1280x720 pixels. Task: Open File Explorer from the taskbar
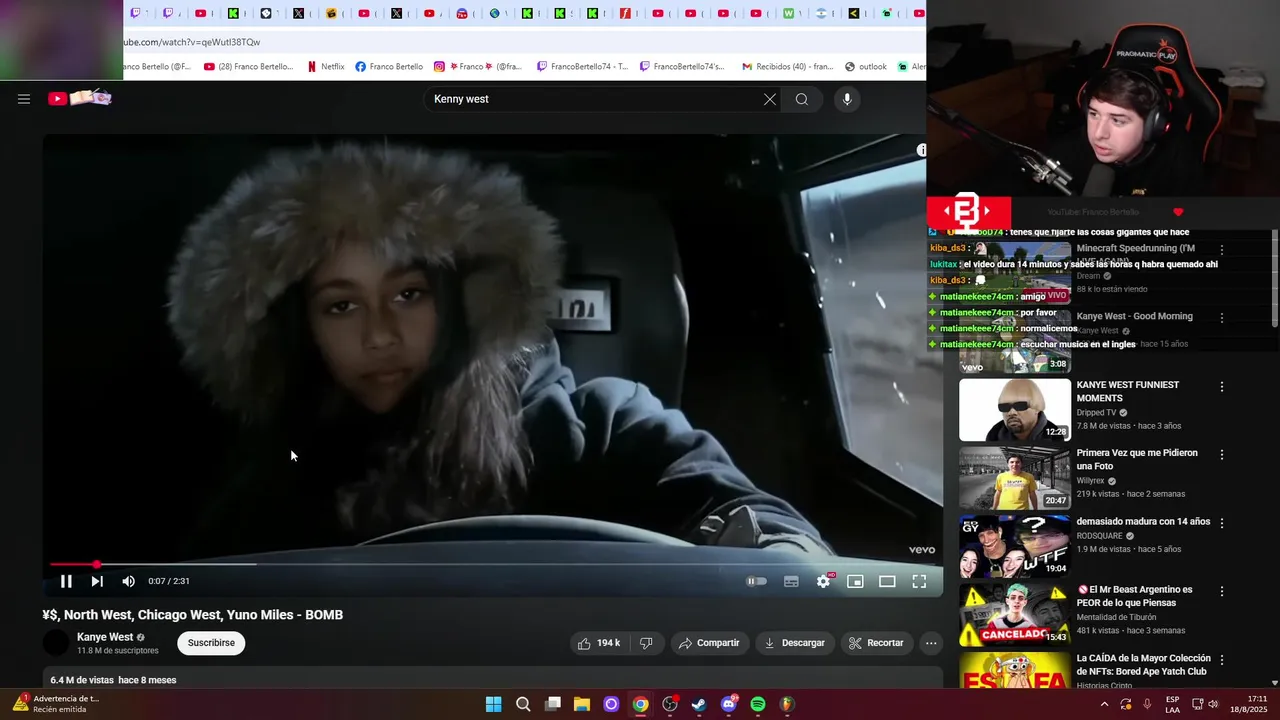click(582, 704)
